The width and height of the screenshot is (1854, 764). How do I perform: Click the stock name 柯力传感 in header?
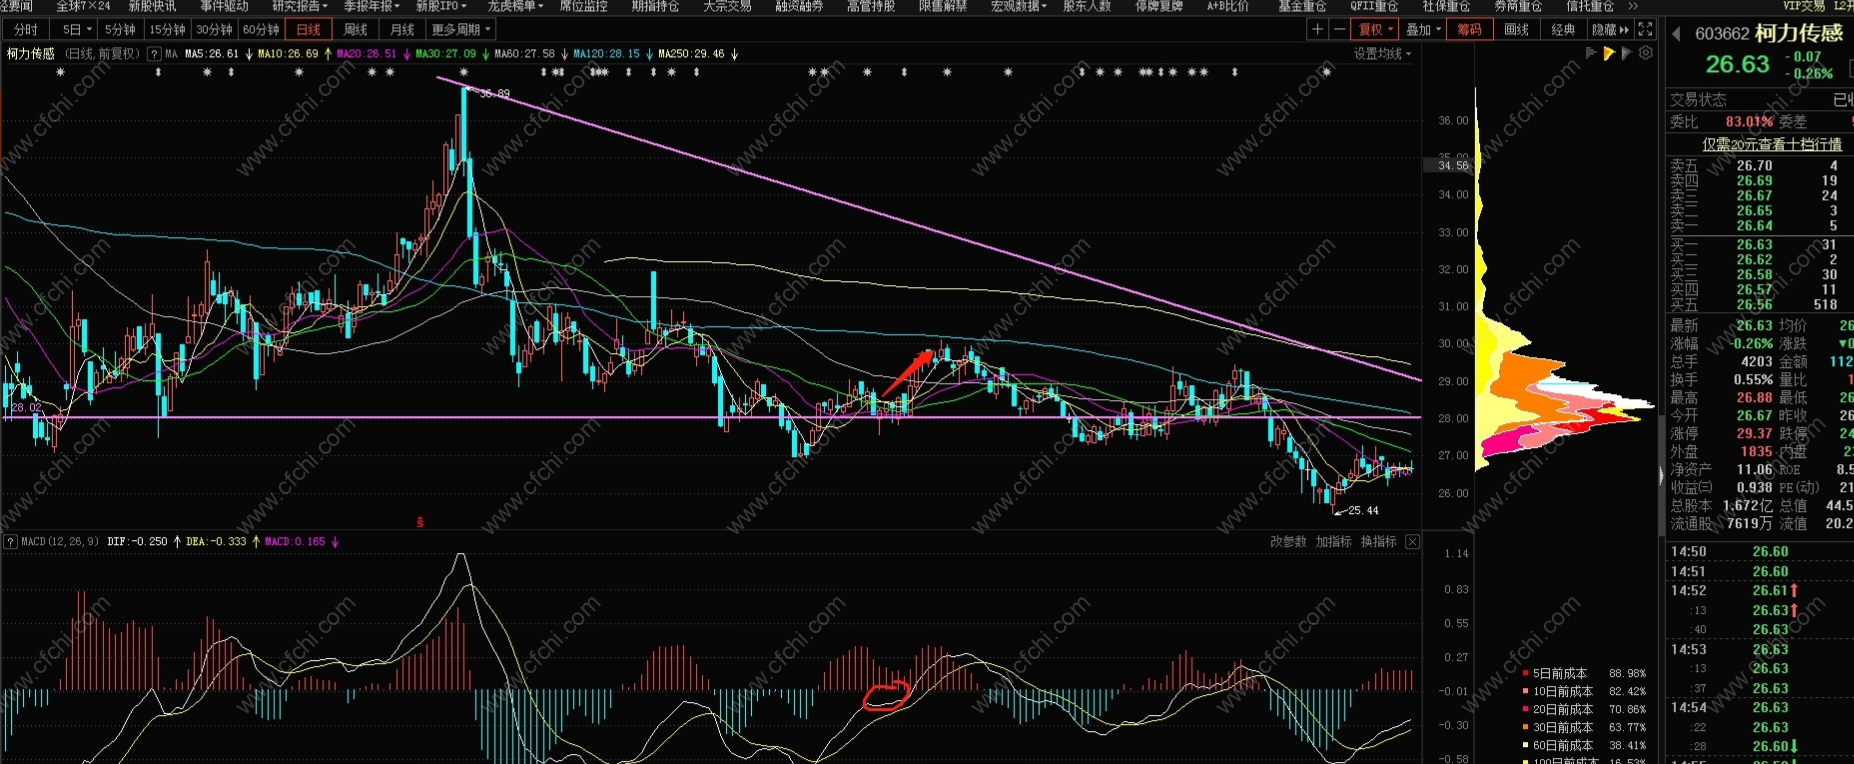pos(1798,34)
